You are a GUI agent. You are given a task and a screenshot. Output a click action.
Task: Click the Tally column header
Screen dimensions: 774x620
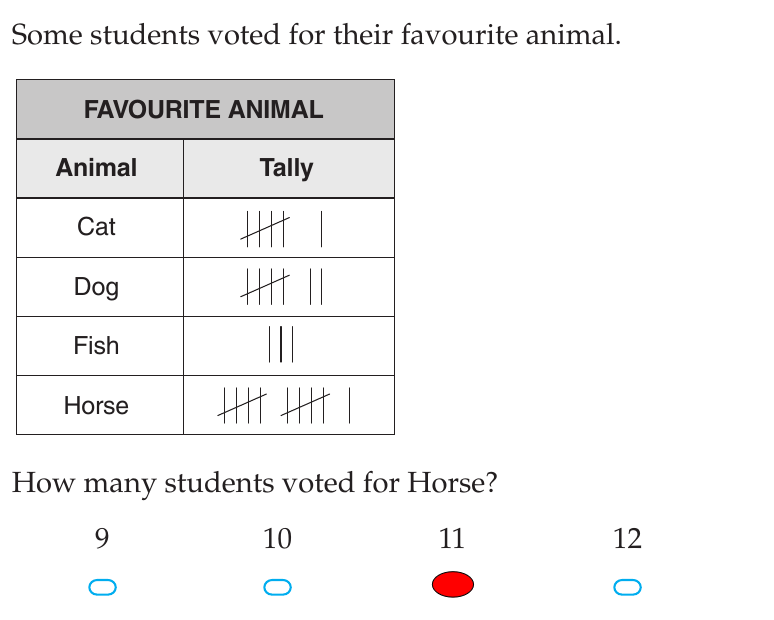click(x=286, y=168)
